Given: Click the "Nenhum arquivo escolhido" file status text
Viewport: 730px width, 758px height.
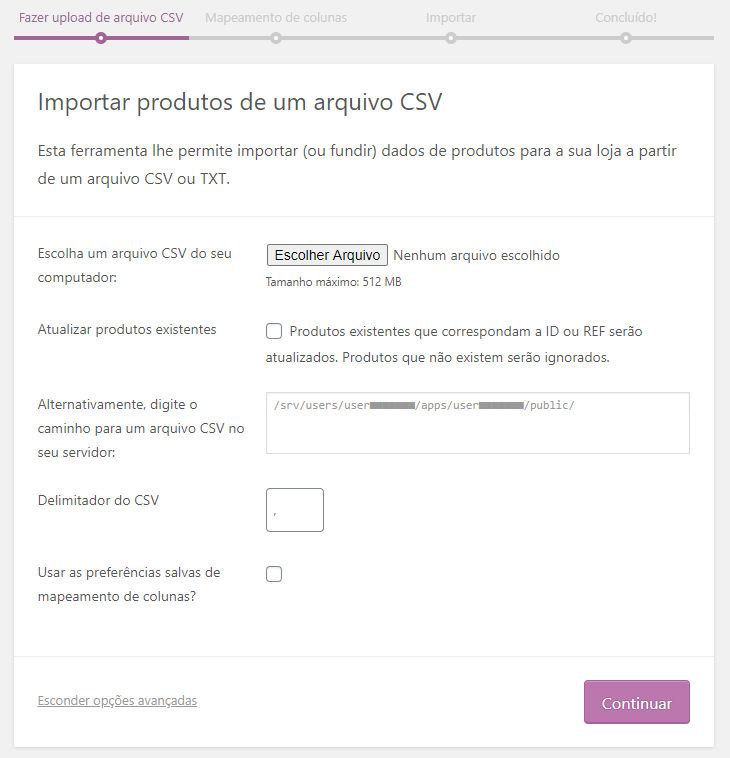Looking at the screenshot, I should pos(476,255).
